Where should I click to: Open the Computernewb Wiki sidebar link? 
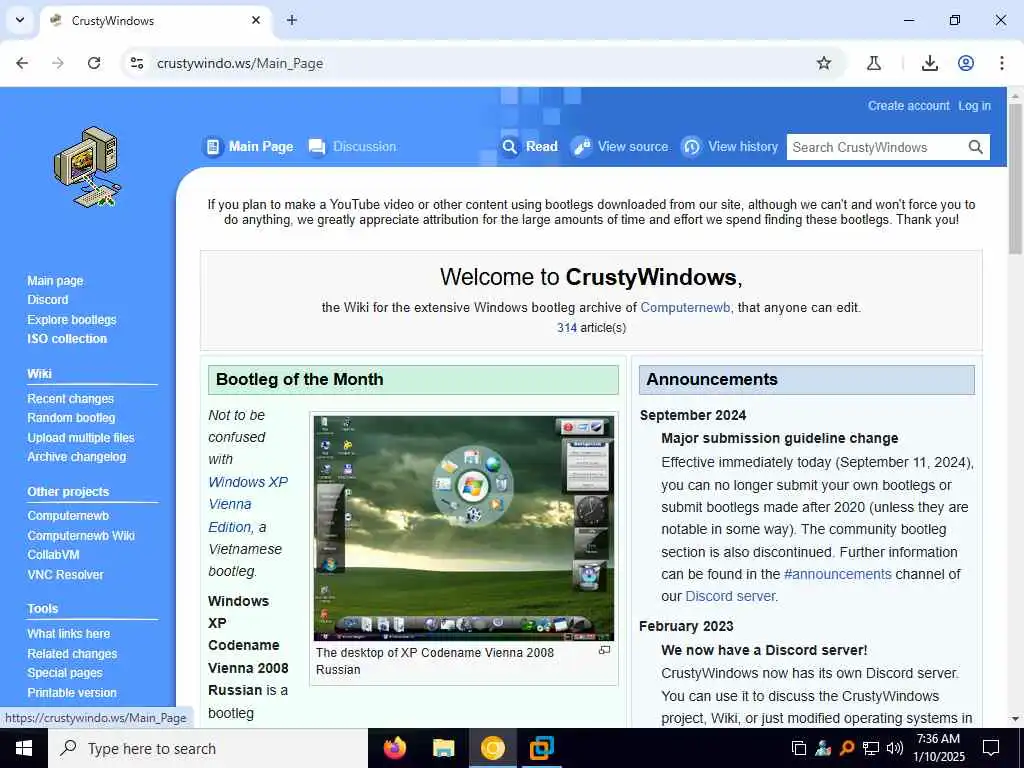[81, 536]
